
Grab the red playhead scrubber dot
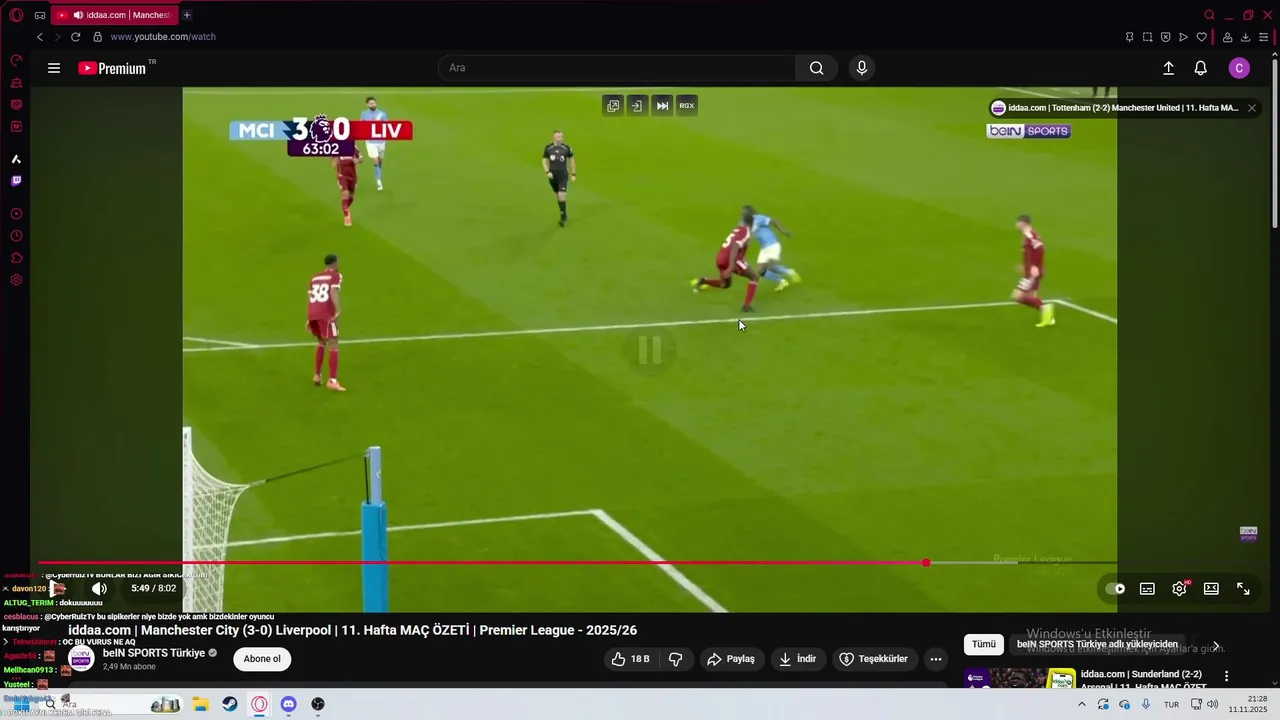(927, 563)
